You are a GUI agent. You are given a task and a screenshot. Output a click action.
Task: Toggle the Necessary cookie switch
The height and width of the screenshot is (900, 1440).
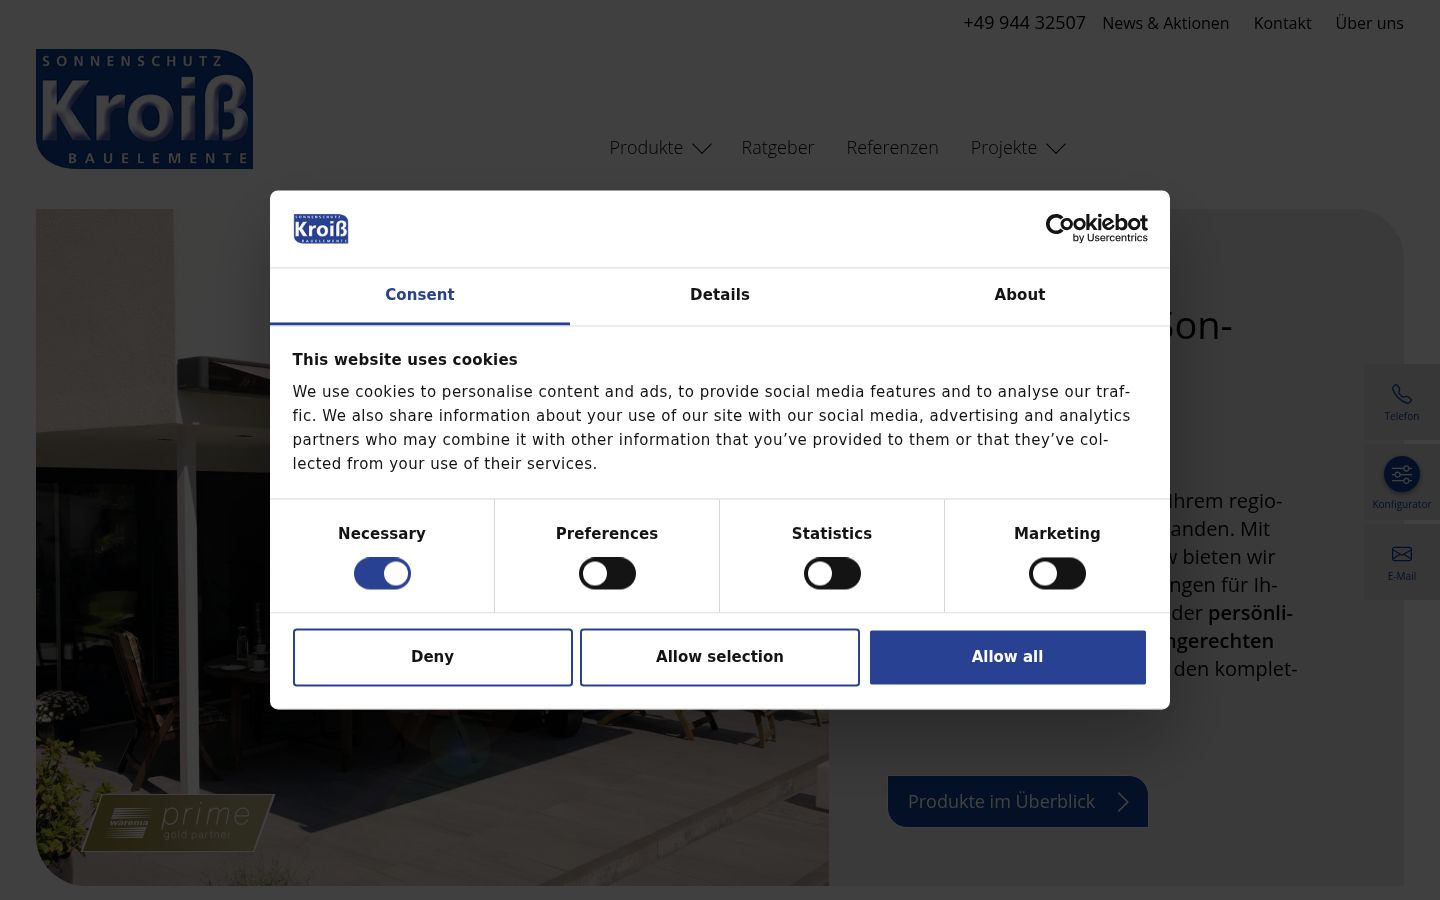tap(382, 573)
